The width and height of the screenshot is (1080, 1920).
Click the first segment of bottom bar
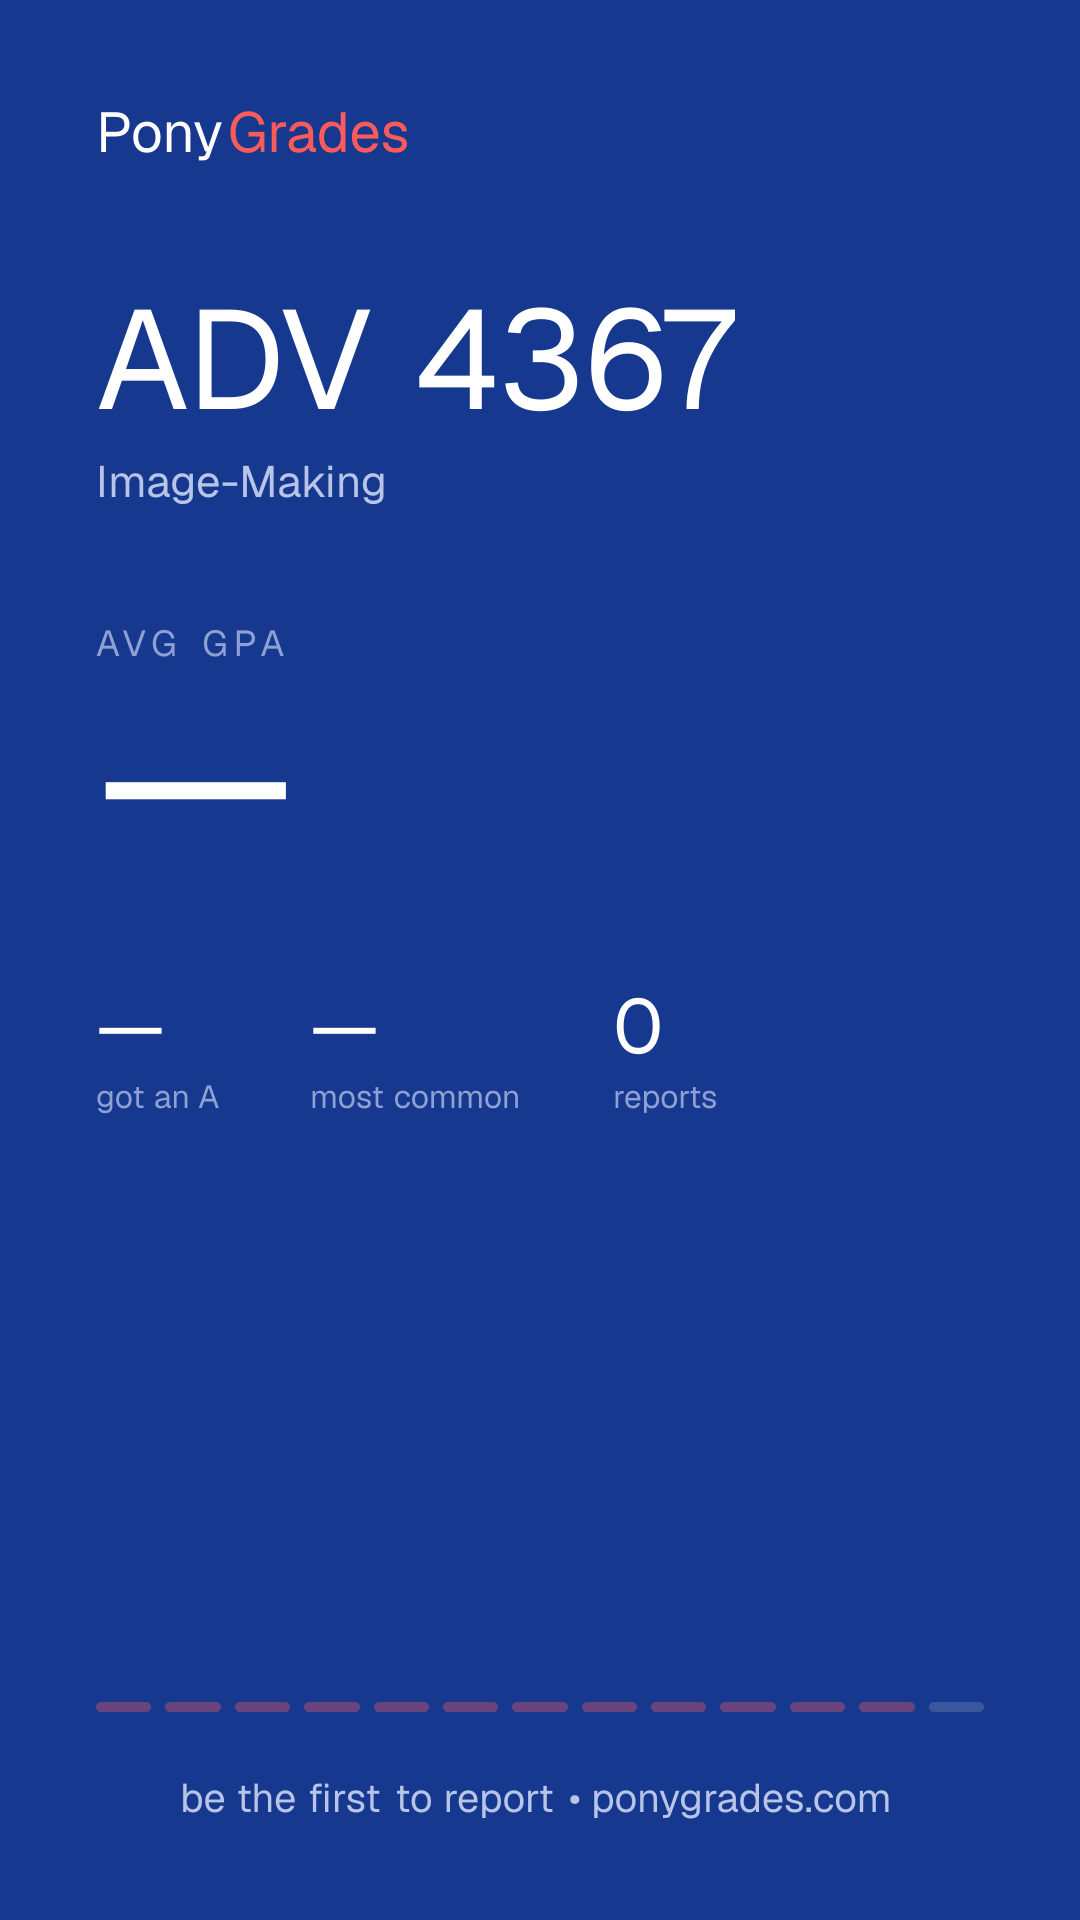123,1707
